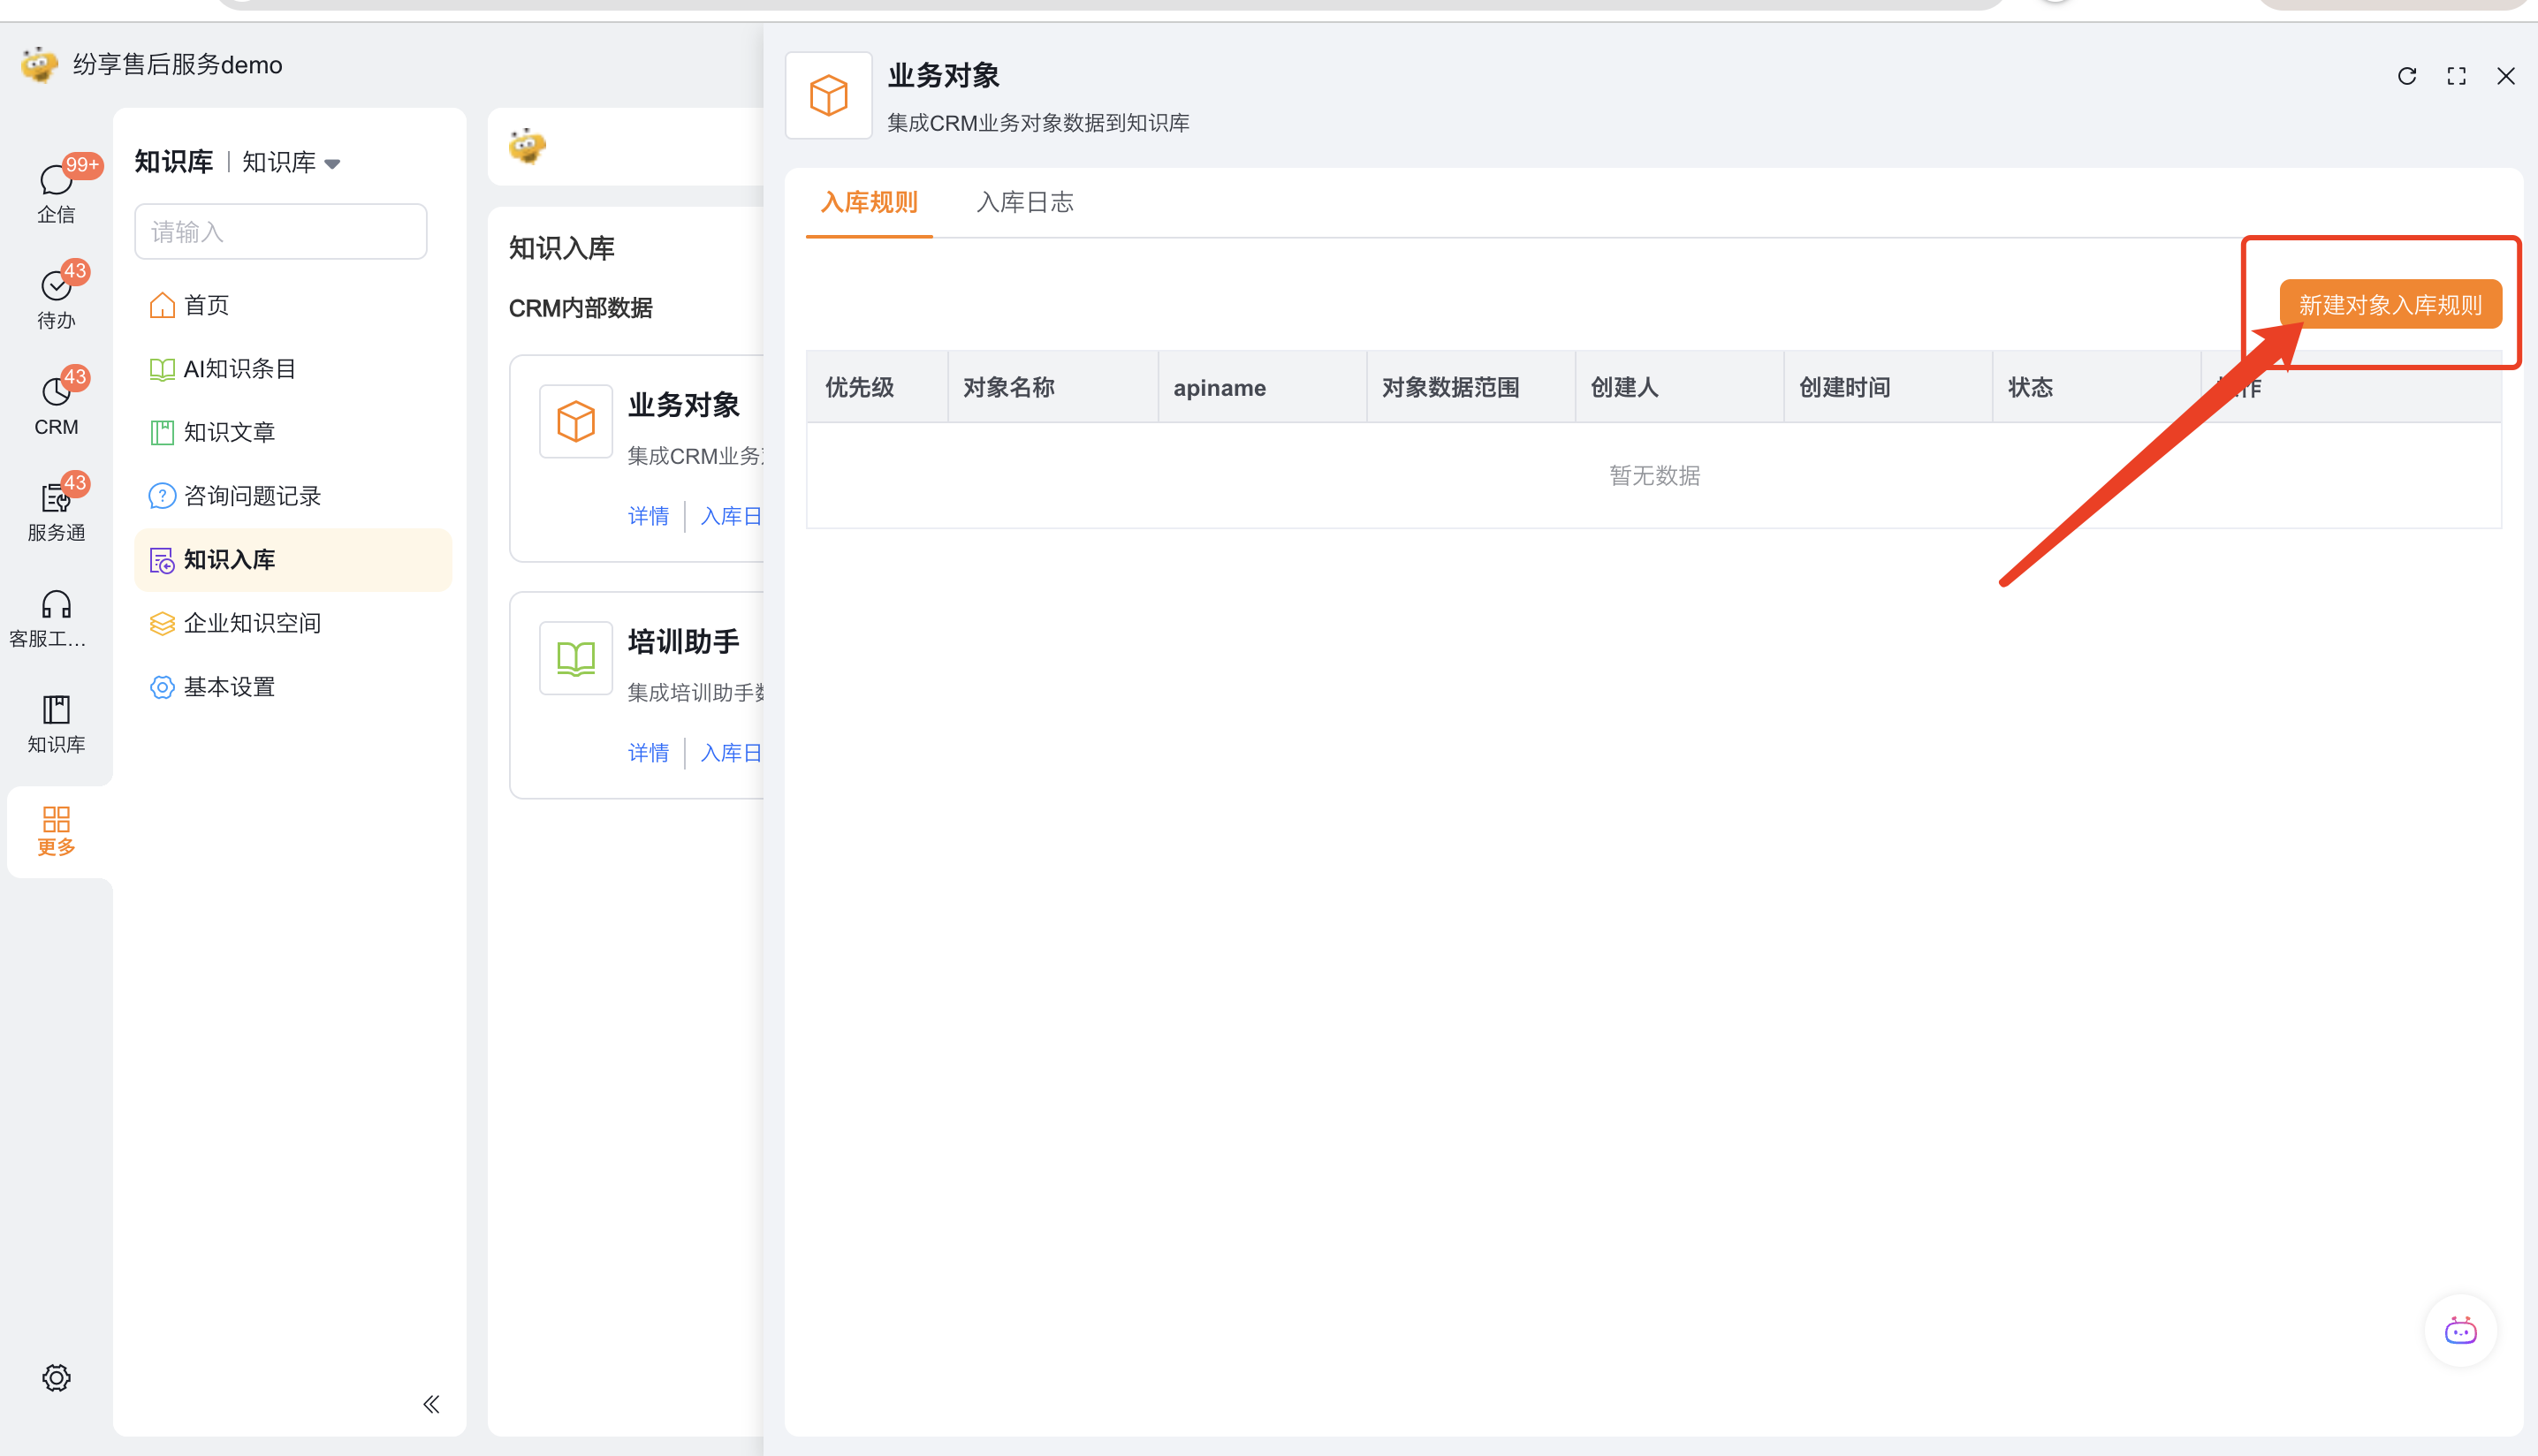The width and height of the screenshot is (2538, 1456).
Task: Open 详情 link on 培训助手 card
Action: pos(648,753)
